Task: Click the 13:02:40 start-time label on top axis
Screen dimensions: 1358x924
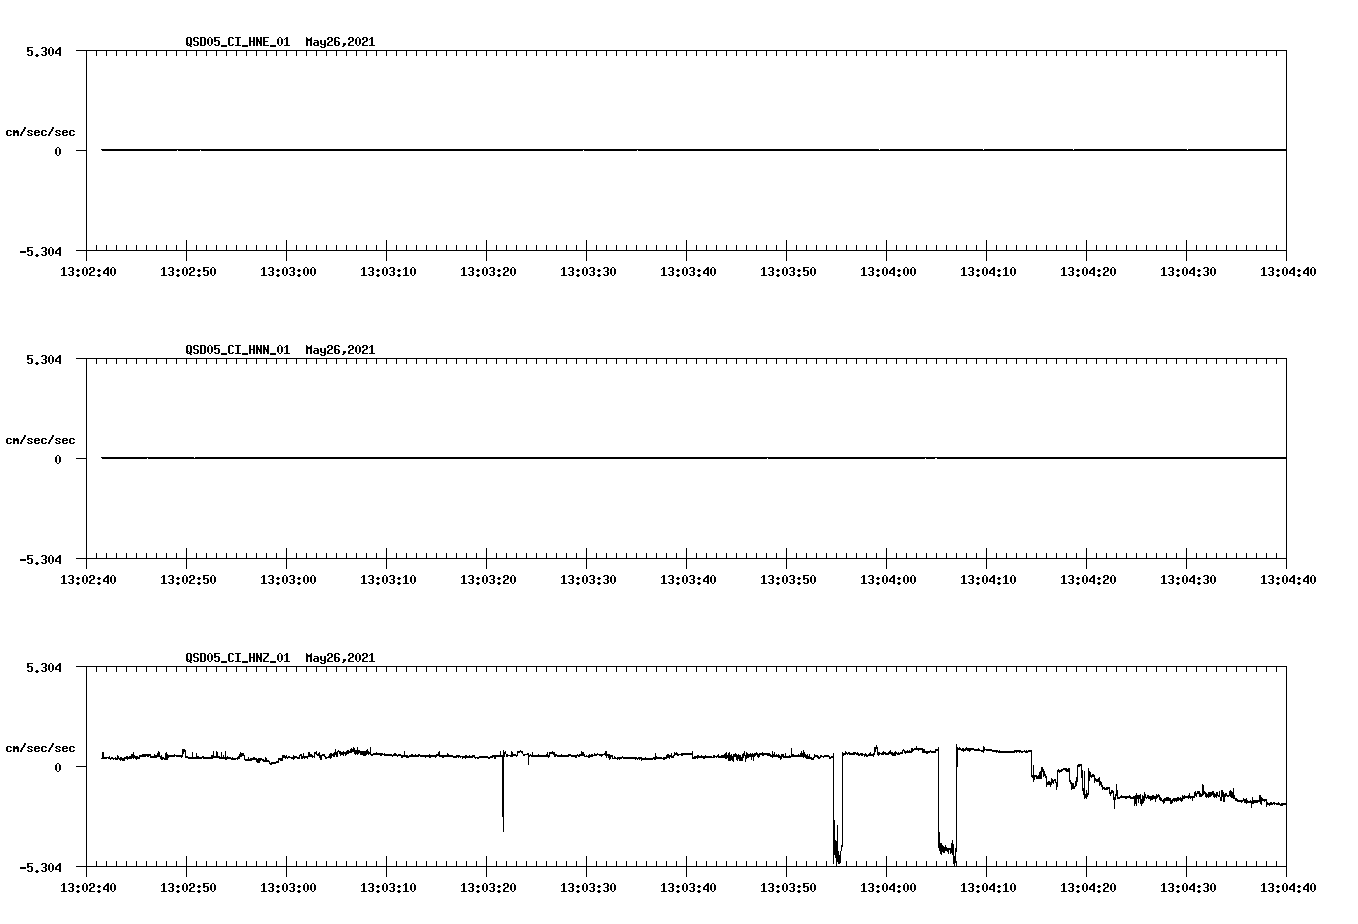Action: tap(87, 270)
